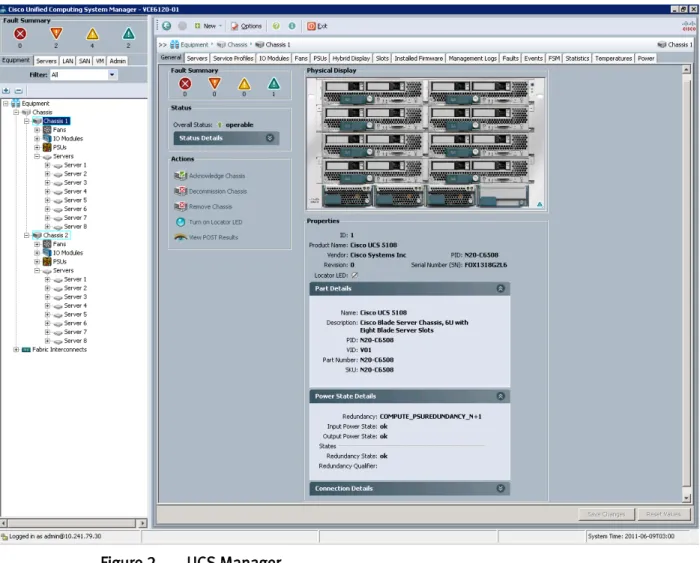Expand Server 1 under Chassis 1
This screenshot has height=563, width=700.
click(x=47, y=165)
